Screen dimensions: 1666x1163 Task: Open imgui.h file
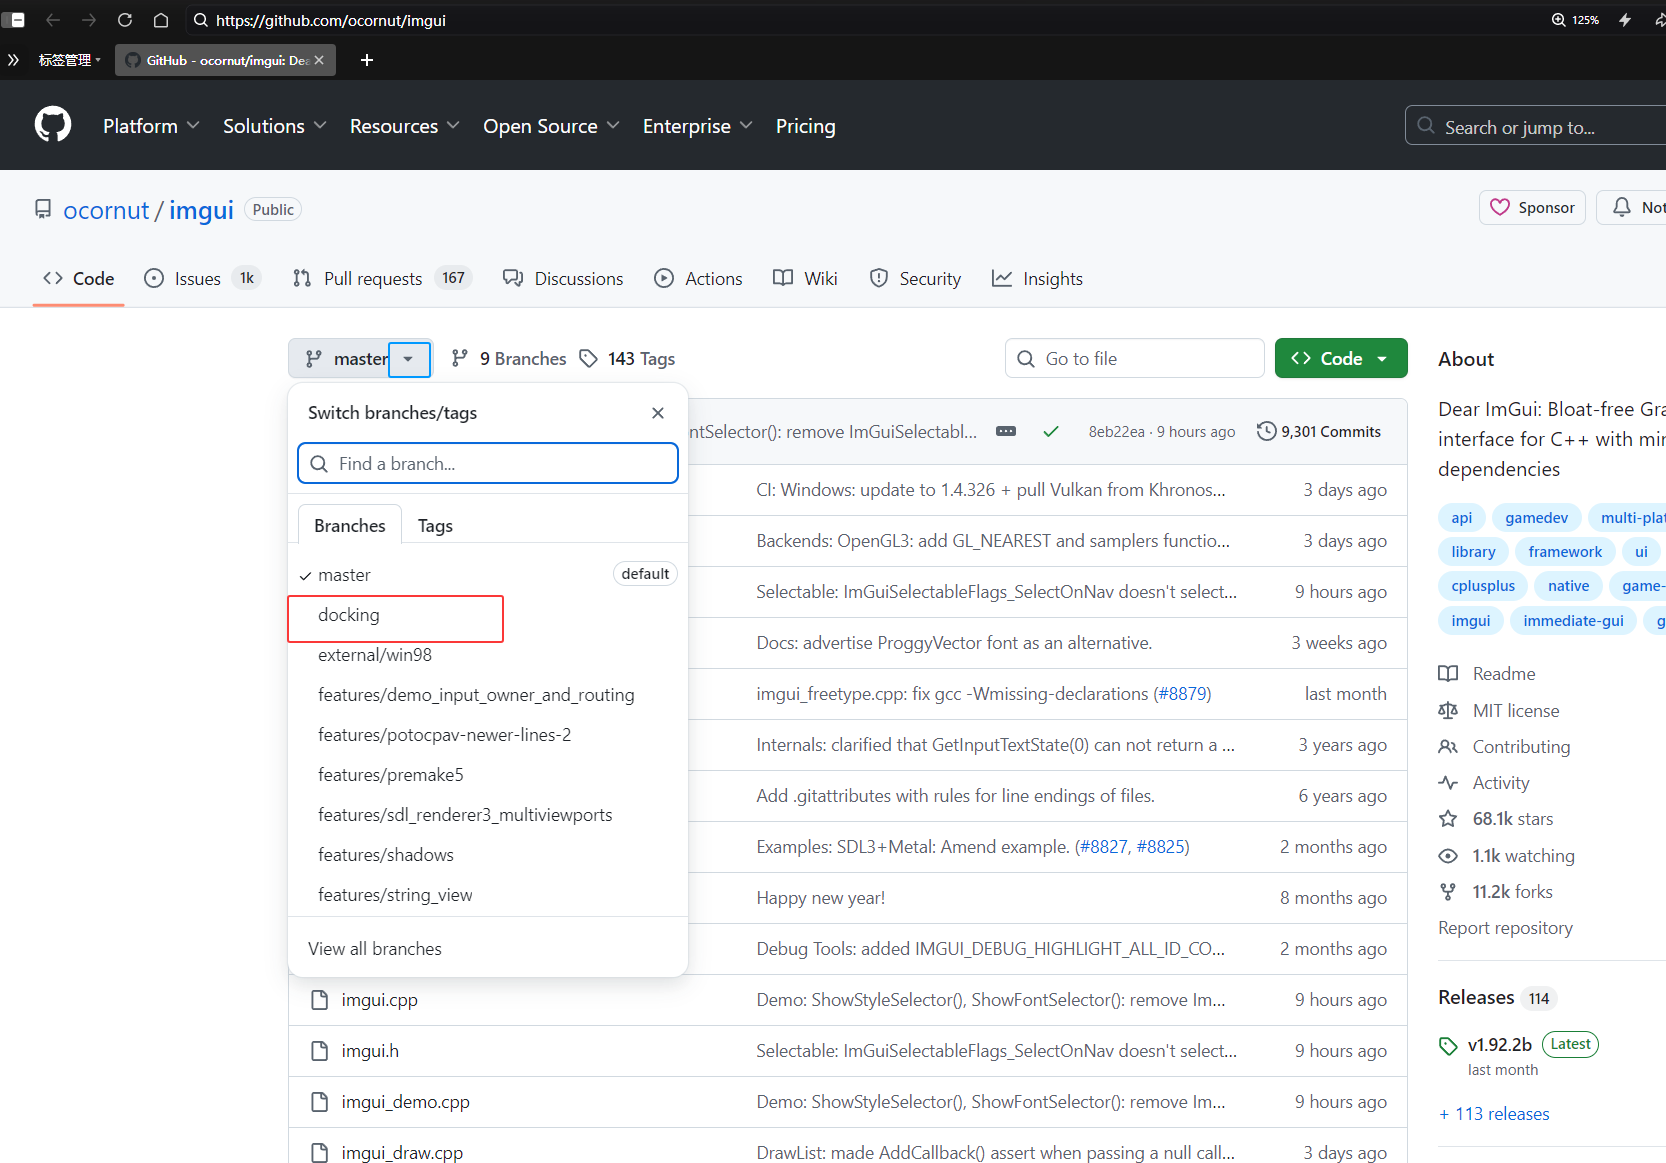point(370,1051)
